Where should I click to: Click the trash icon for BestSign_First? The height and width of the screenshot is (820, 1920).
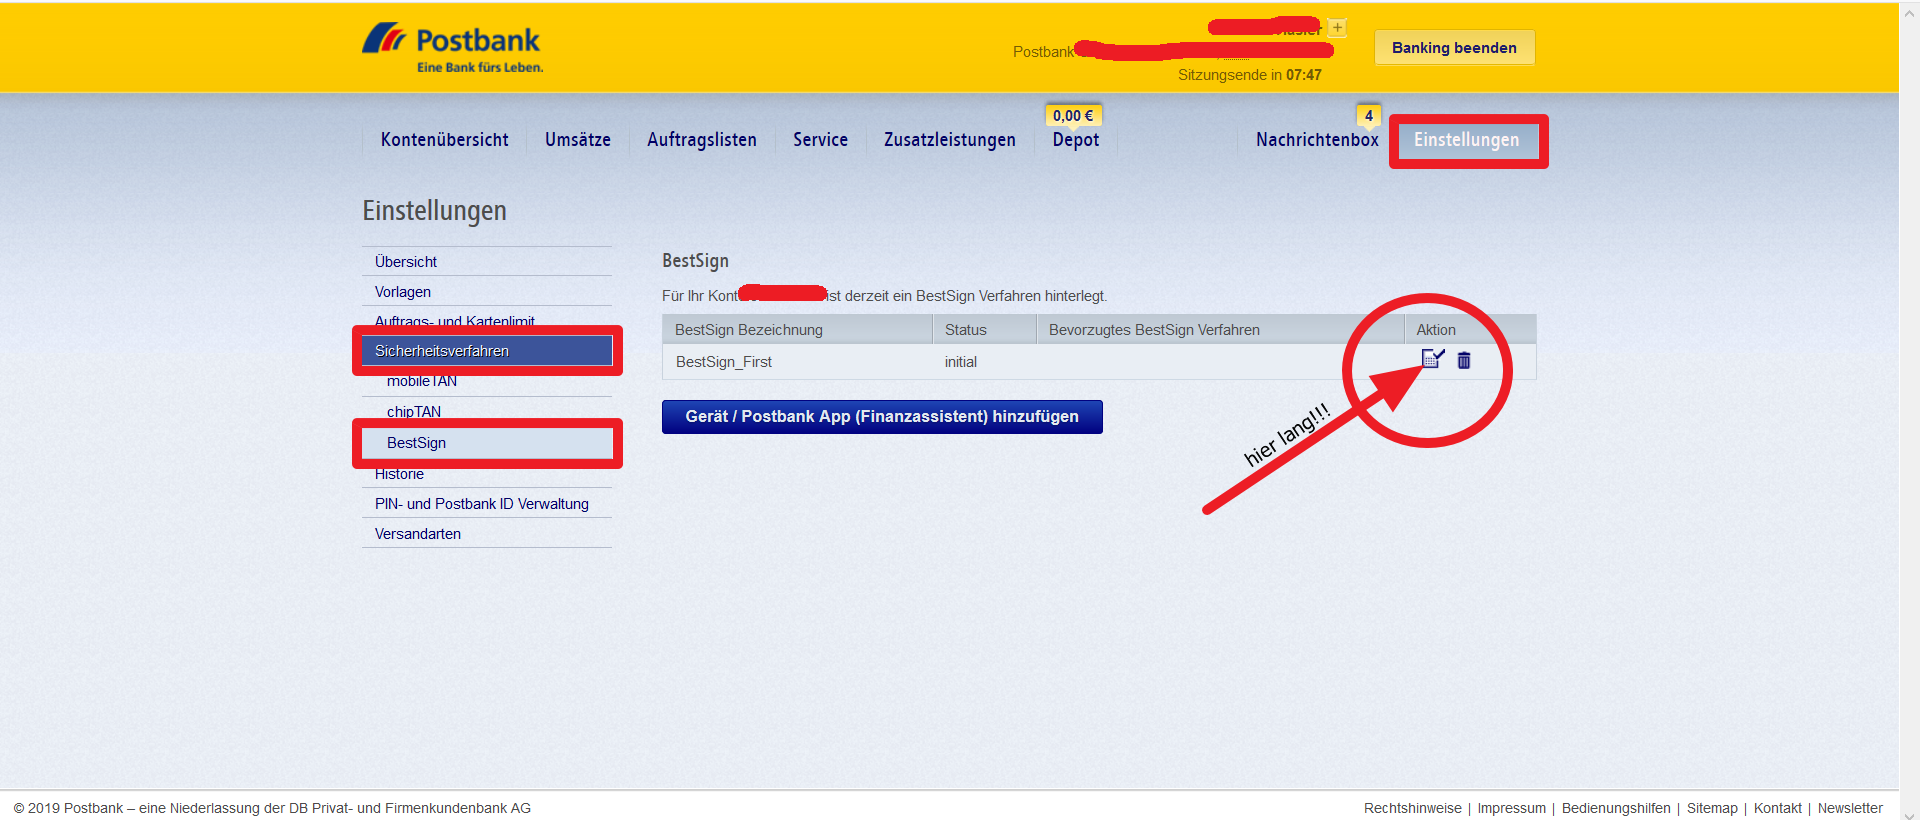[1464, 360]
